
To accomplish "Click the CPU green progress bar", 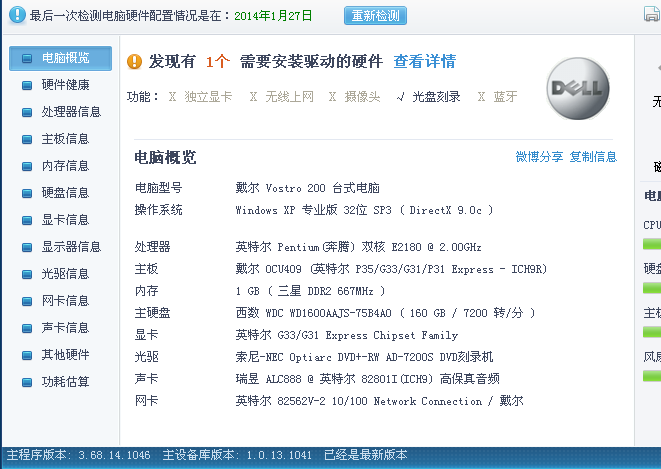I will tap(652, 244).
